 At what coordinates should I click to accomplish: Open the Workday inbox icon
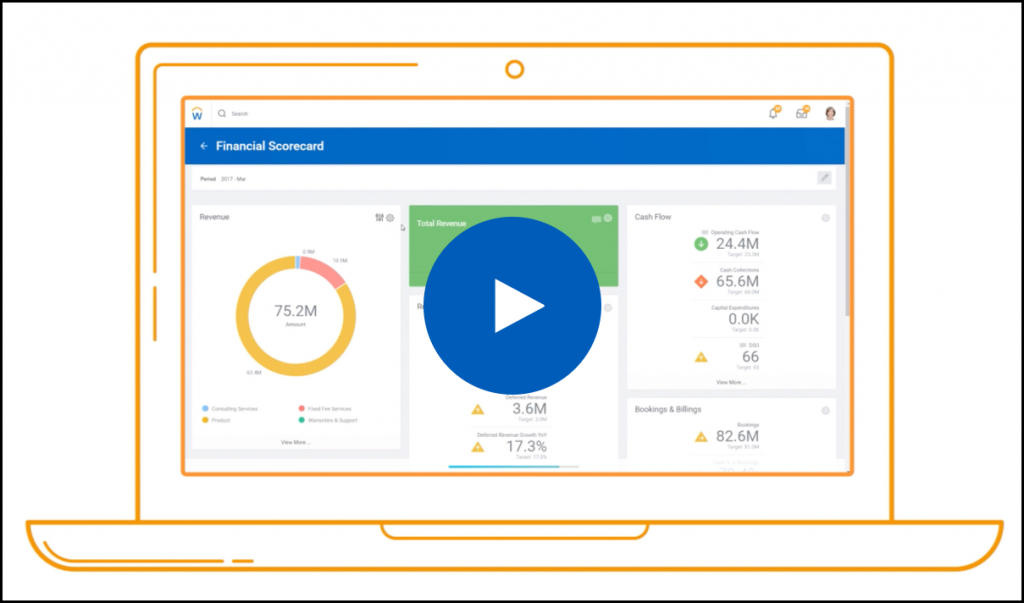click(x=802, y=113)
